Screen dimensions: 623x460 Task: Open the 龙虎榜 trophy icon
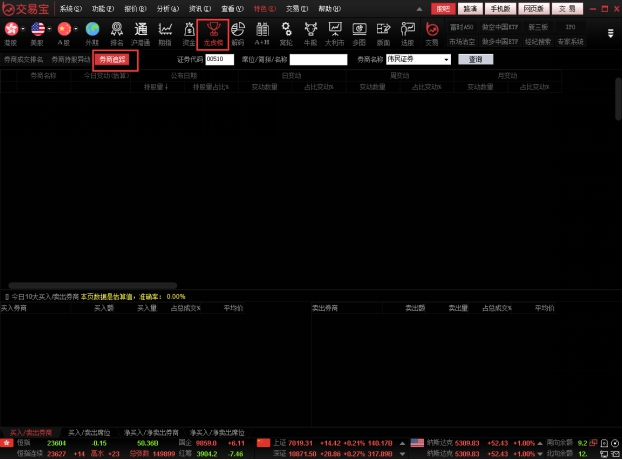click(x=212, y=33)
